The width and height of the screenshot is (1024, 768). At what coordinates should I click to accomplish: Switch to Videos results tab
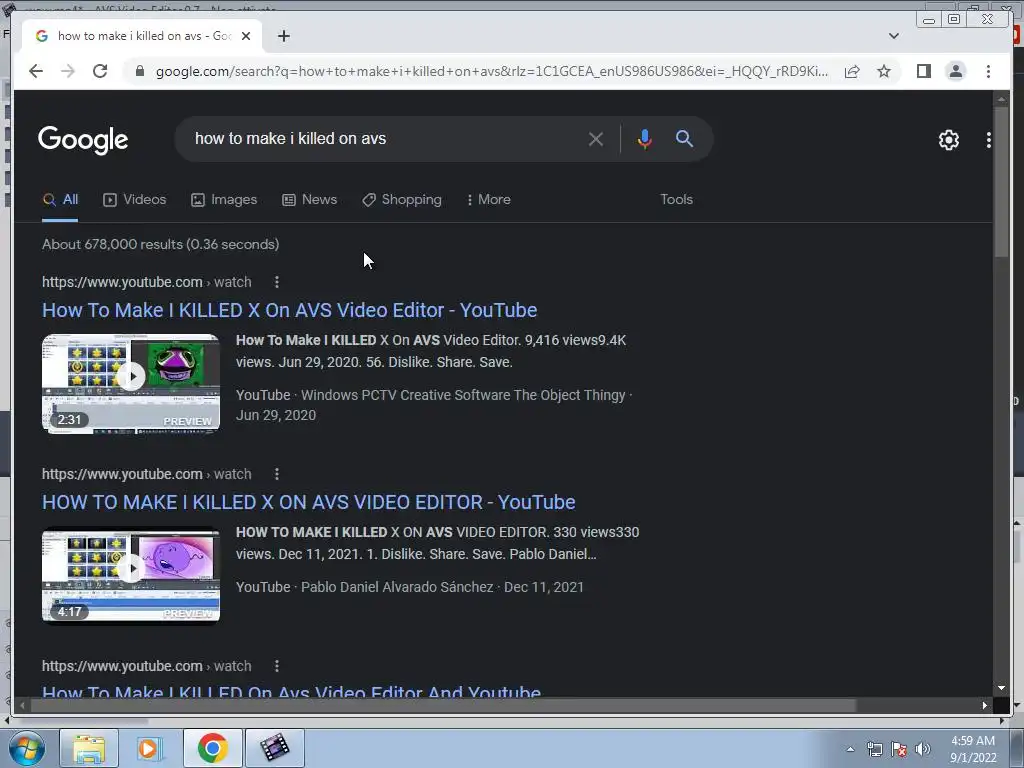pyautogui.click(x=135, y=200)
